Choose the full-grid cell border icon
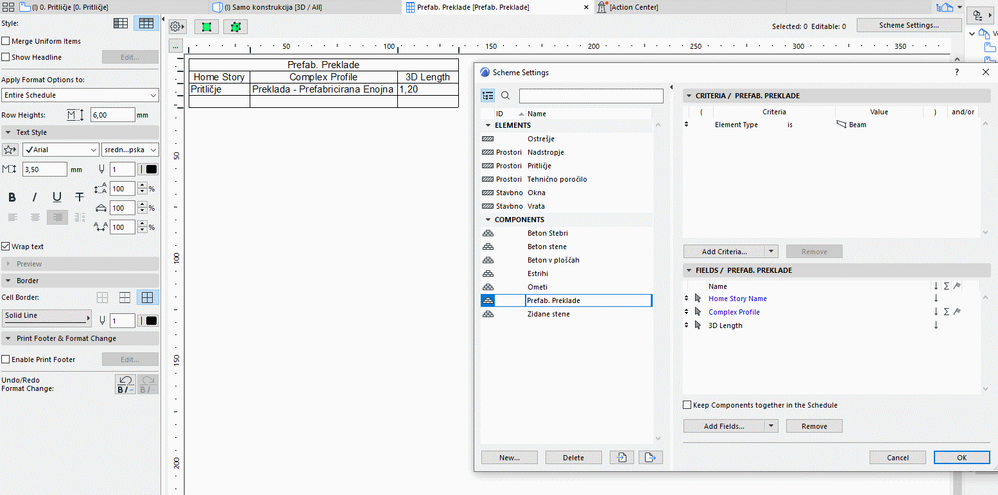The height and width of the screenshot is (495, 998). (x=148, y=297)
